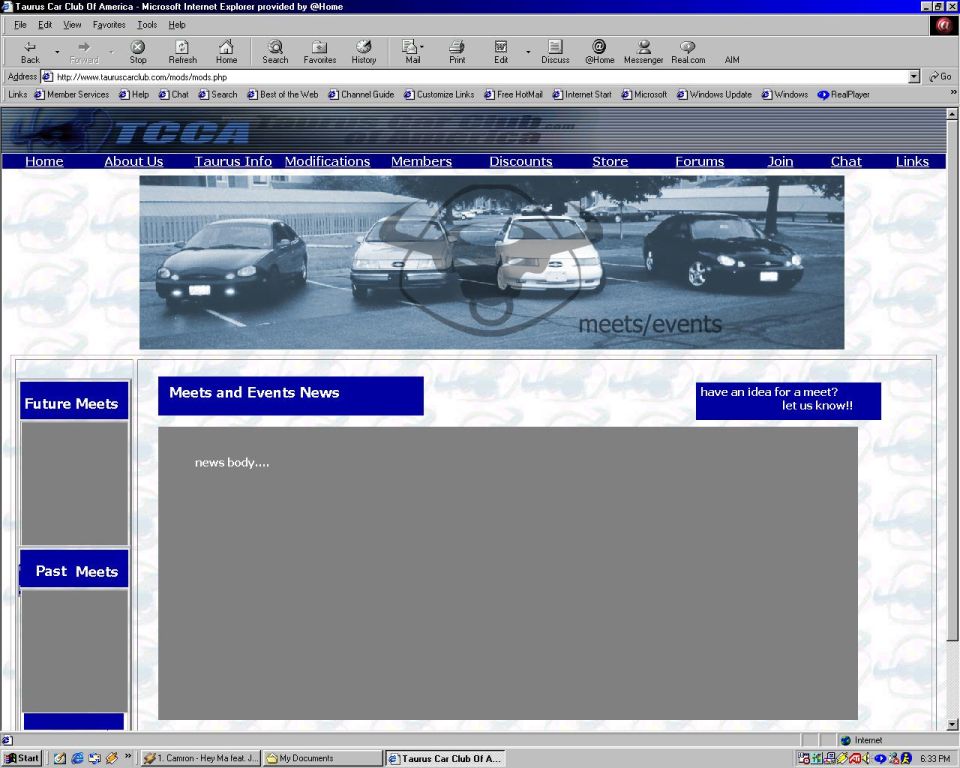Go to the Home page nav link
The image size is (960, 768).
(44, 161)
